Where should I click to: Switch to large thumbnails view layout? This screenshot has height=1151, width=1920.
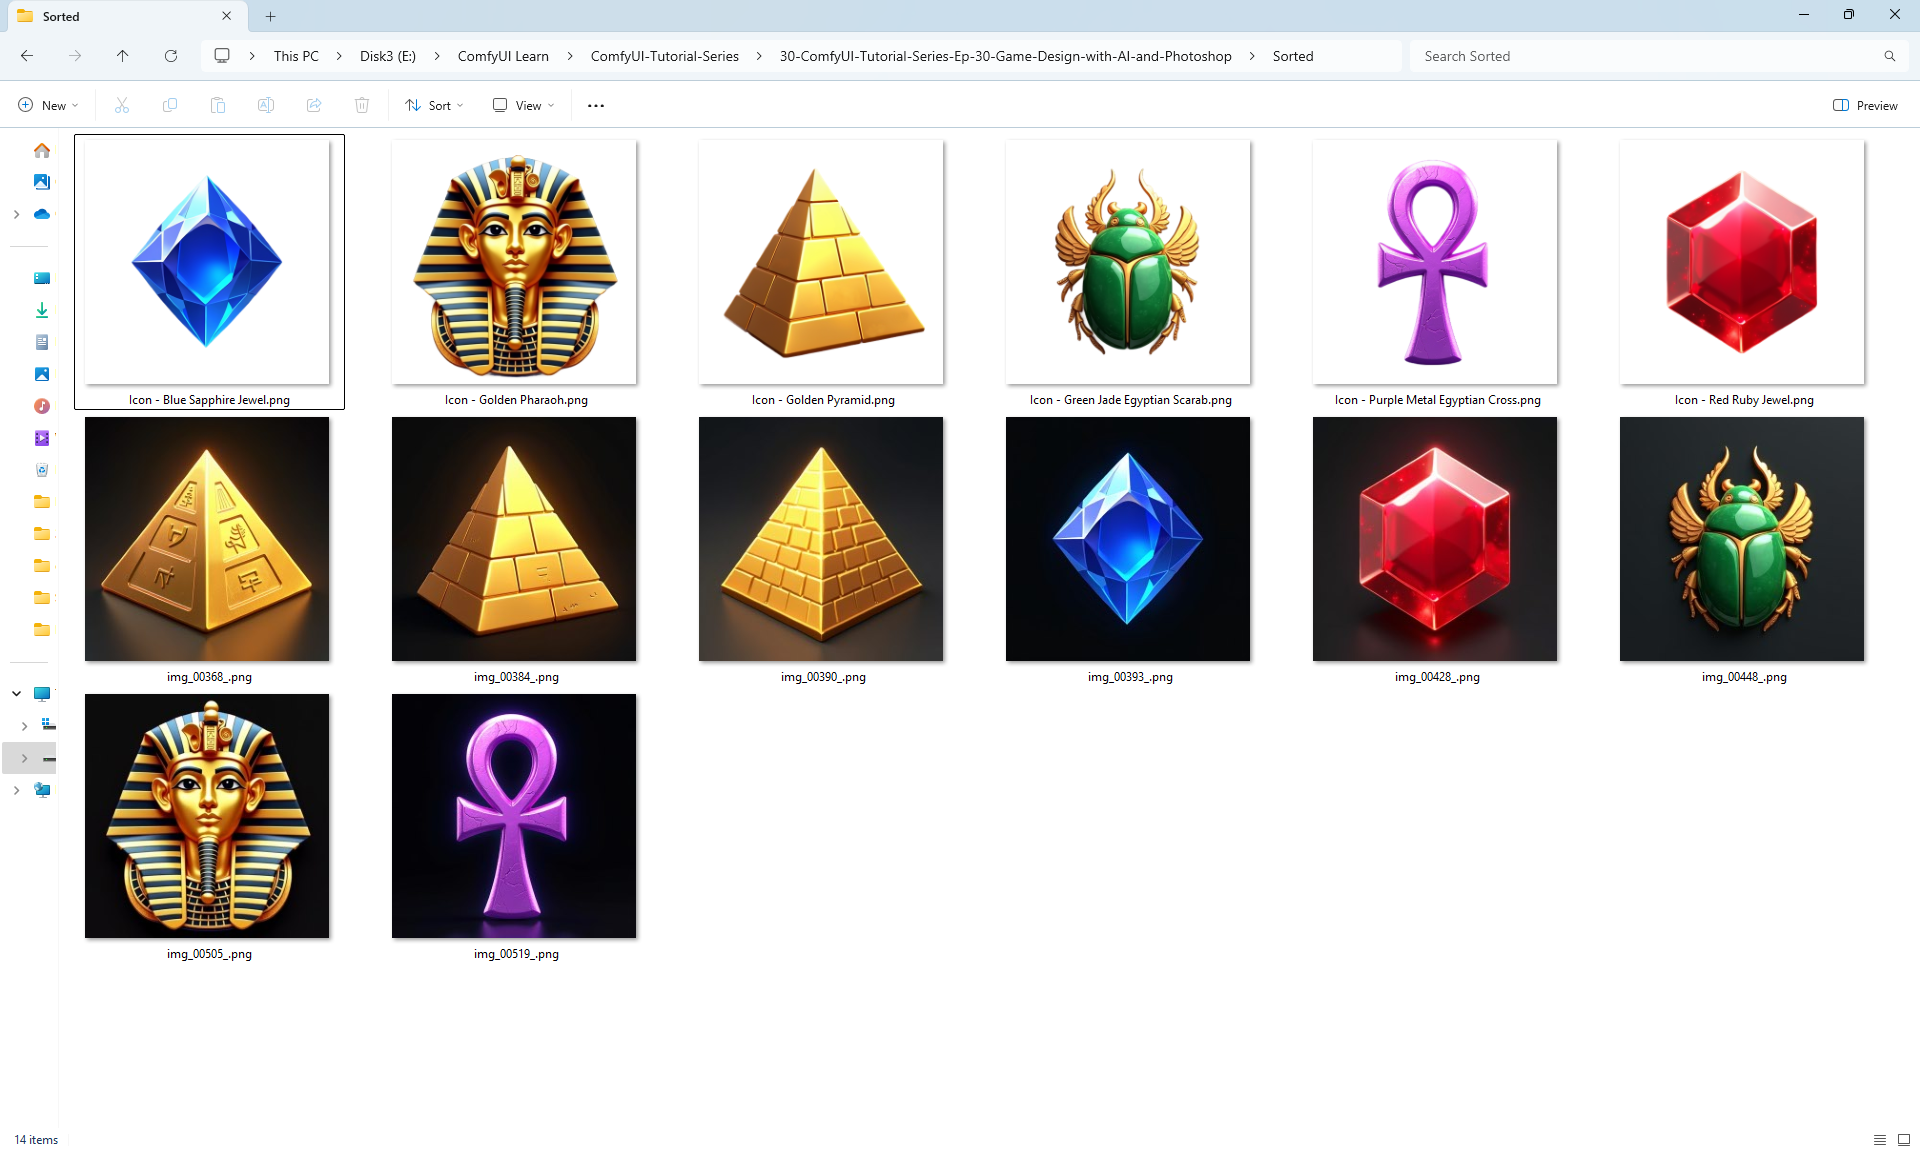click(1904, 1140)
